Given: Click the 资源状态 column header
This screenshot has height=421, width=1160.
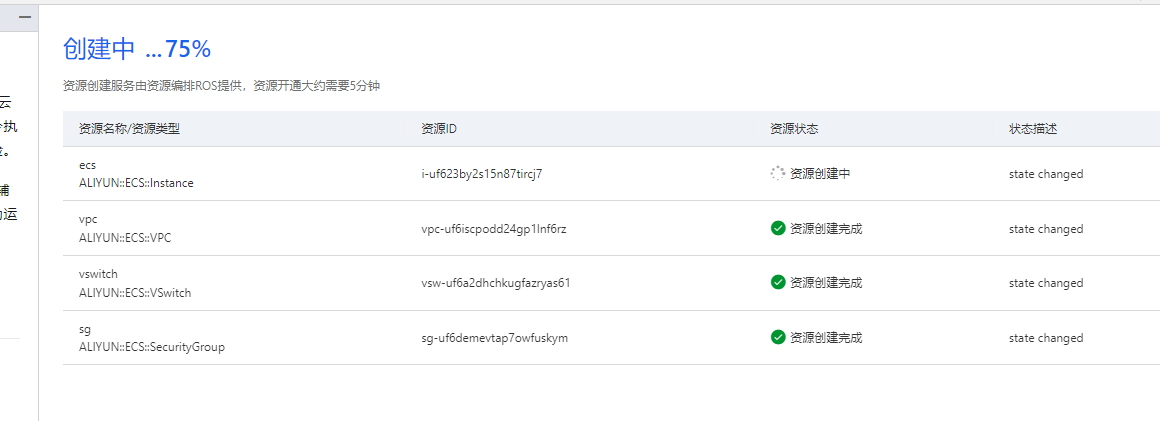Looking at the screenshot, I should 794,129.
